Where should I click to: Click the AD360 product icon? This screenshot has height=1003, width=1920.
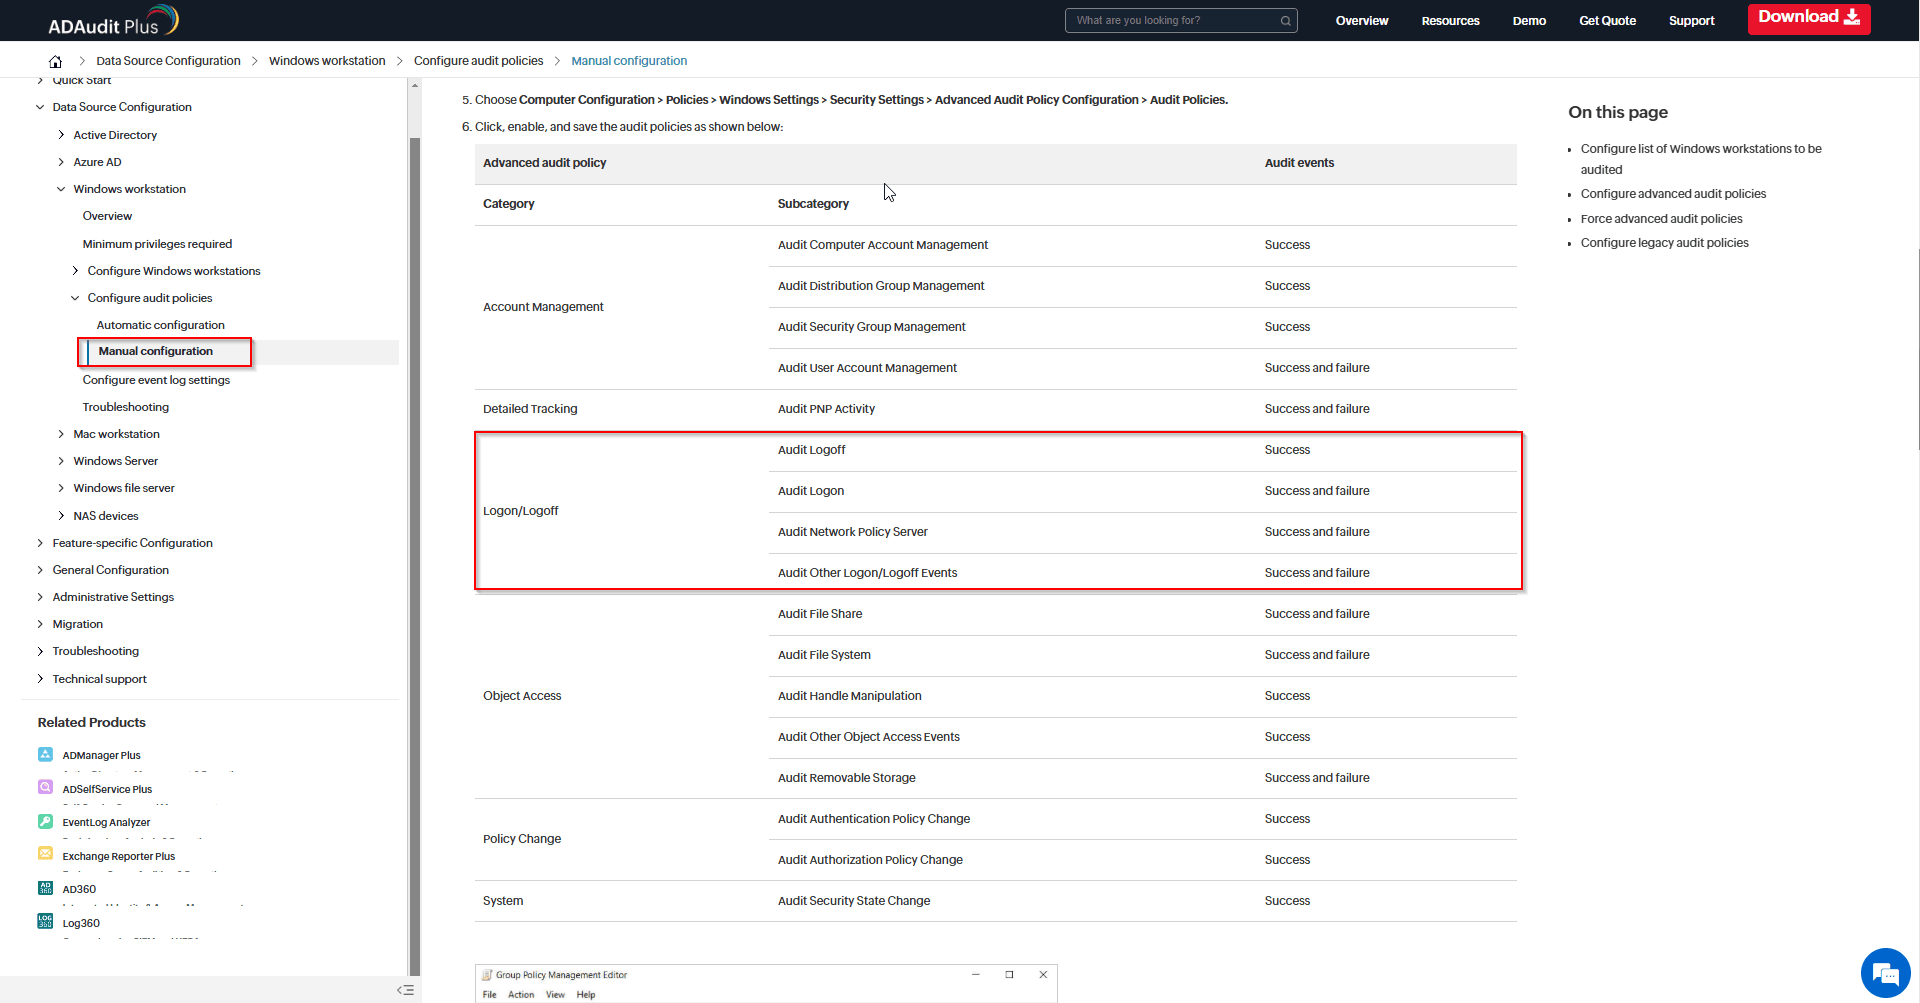pos(45,888)
